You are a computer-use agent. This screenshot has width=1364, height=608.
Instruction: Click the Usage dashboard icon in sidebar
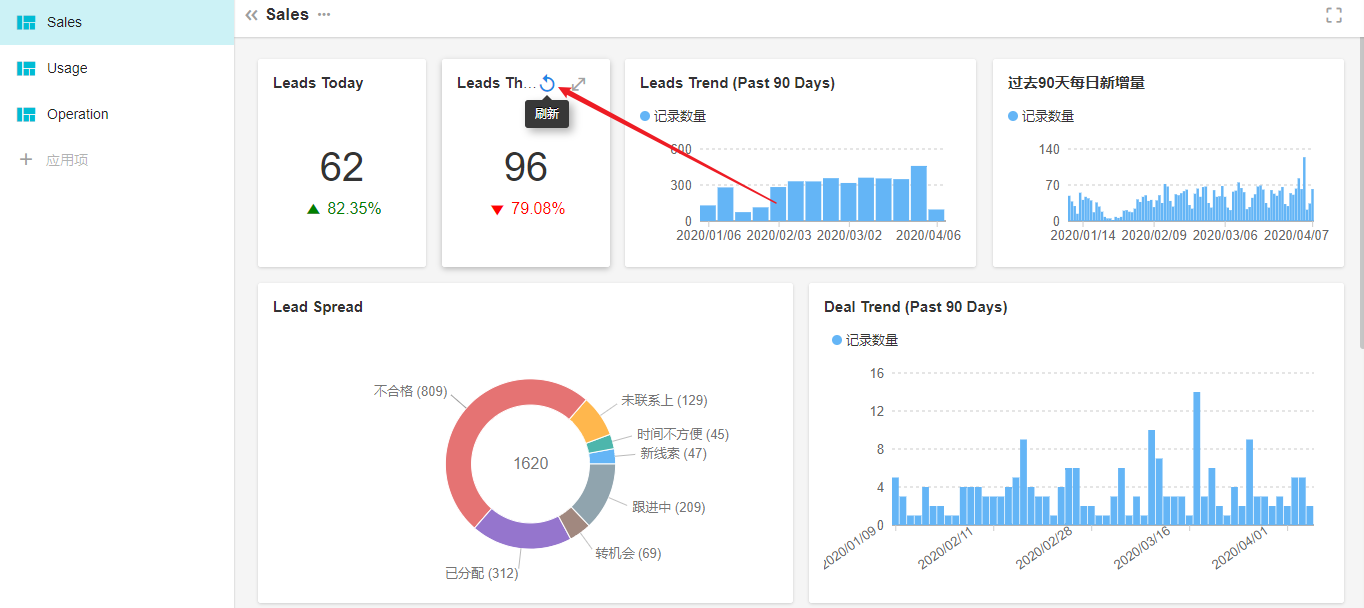tap(26, 68)
